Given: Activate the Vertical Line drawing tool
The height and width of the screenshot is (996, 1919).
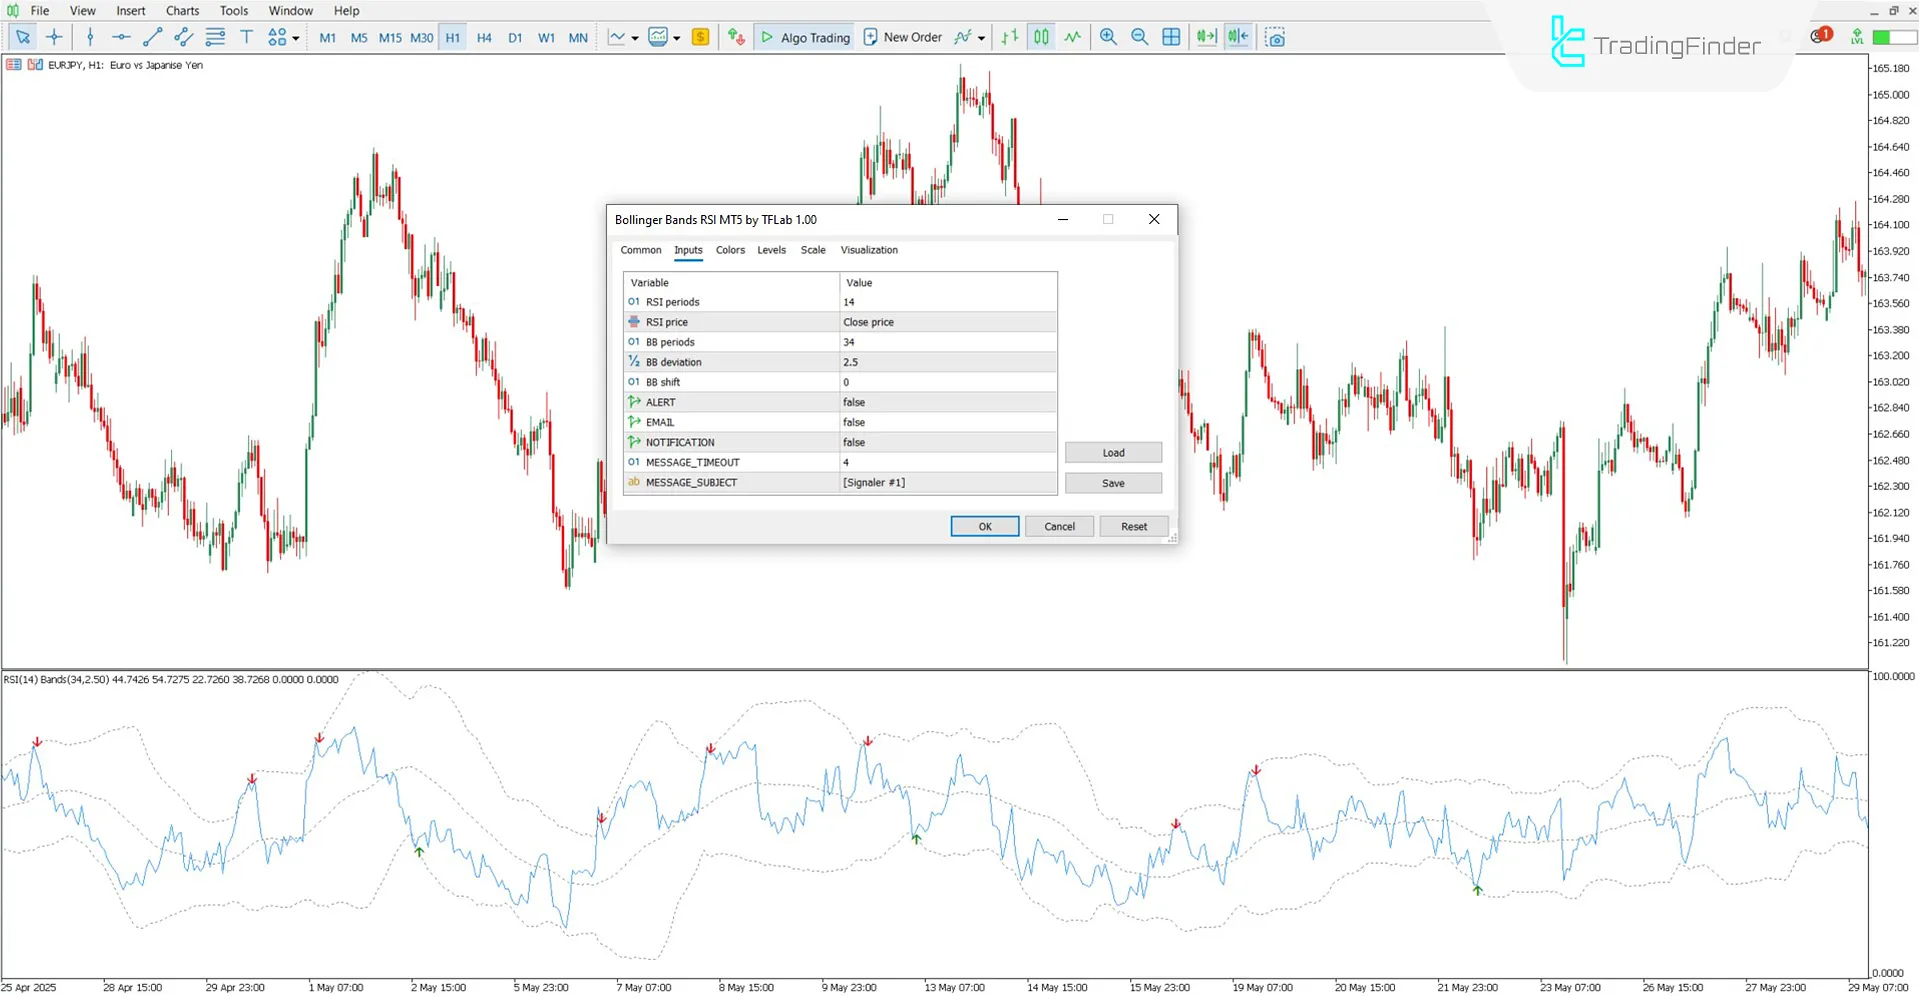Looking at the screenshot, I should 90,37.
